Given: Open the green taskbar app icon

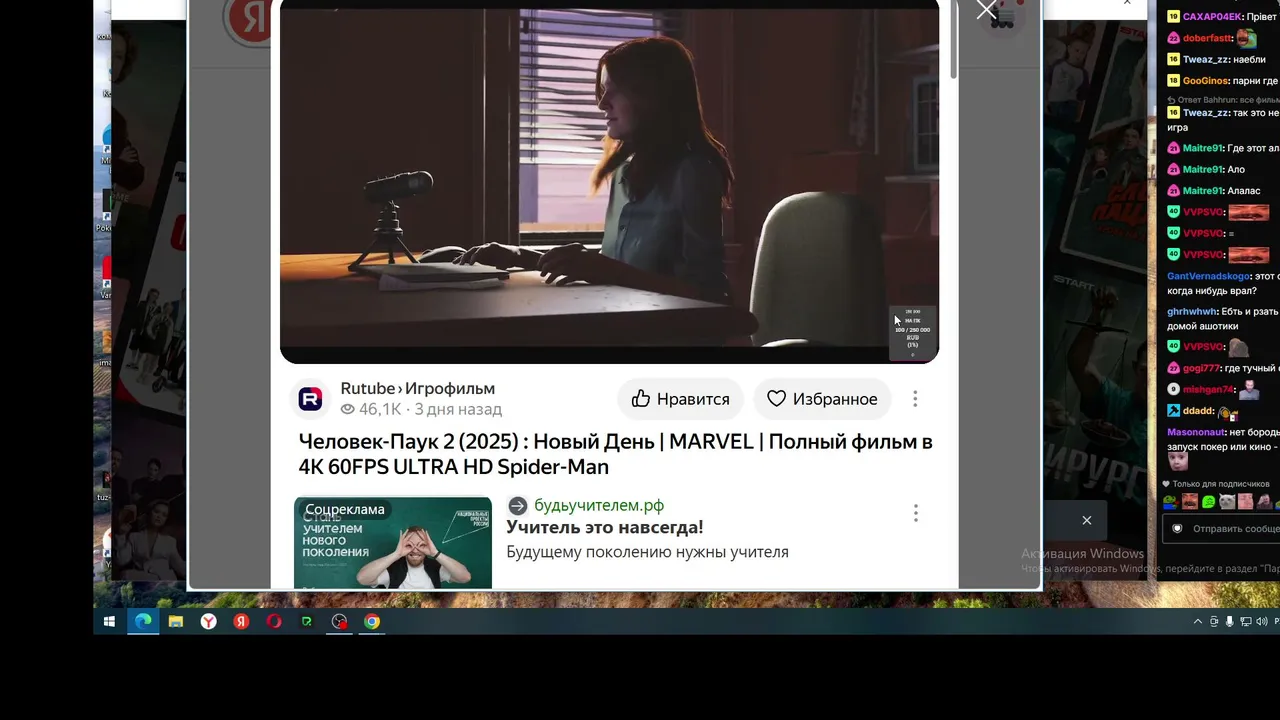Looking at the screenshot, I should click(x=307, y=621).
